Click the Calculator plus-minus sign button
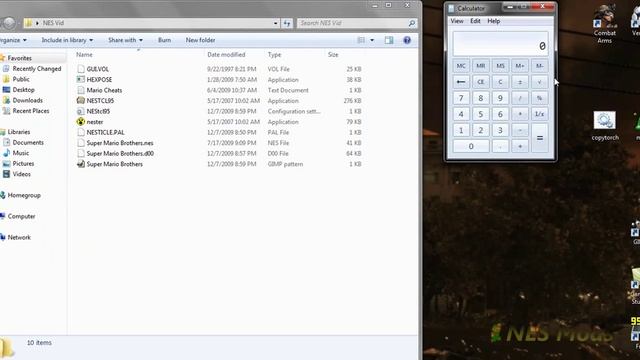This screenshot has width=640, height=360. pos(520,82)
